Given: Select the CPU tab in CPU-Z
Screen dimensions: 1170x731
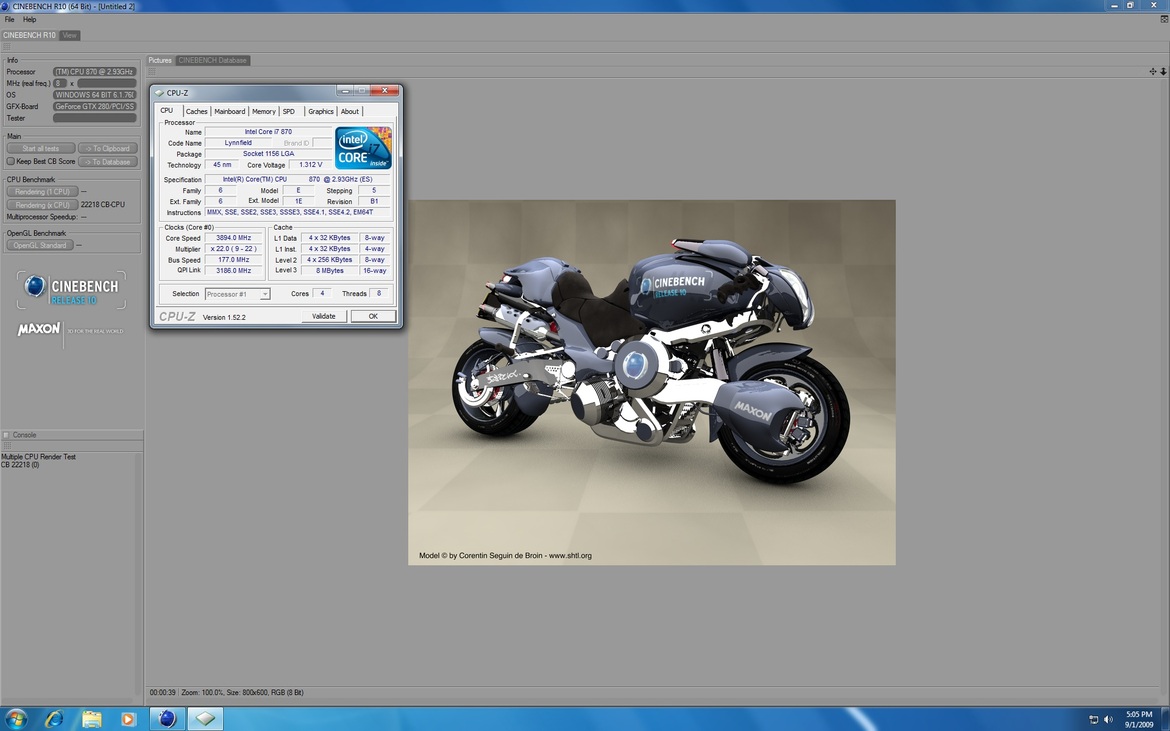Looking at the screenshot, I should 167,110.
